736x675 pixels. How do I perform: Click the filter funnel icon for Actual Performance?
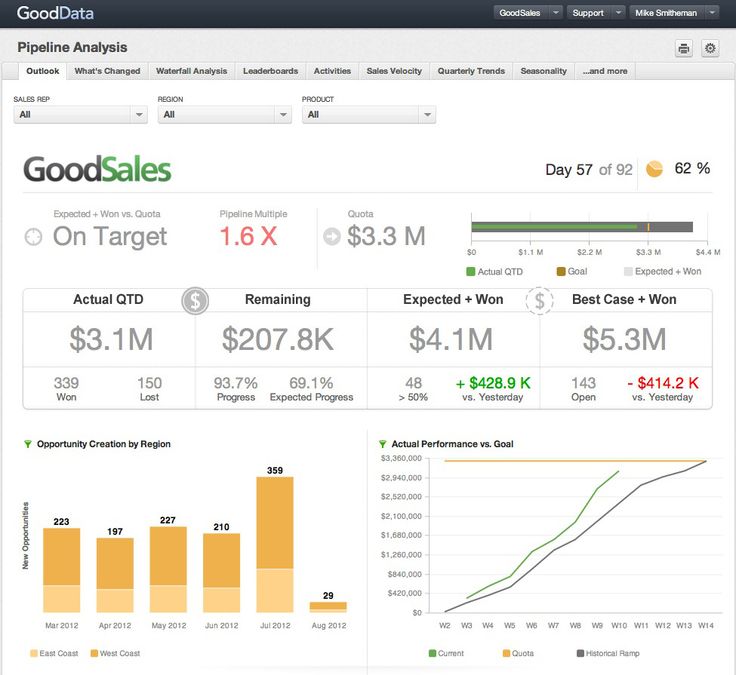click(383, 444)
